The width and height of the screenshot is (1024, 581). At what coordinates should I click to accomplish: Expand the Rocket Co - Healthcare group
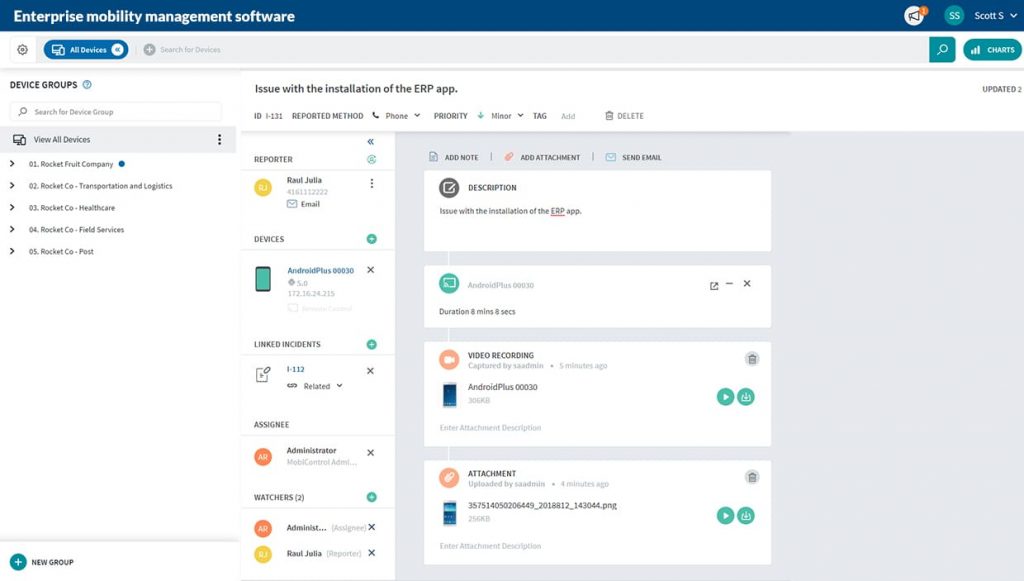[12, 208]
